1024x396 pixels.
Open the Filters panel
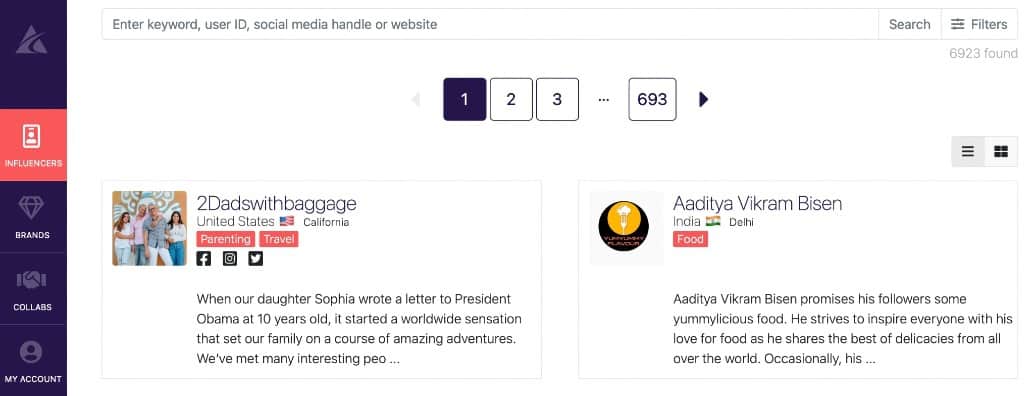[979, 24]
